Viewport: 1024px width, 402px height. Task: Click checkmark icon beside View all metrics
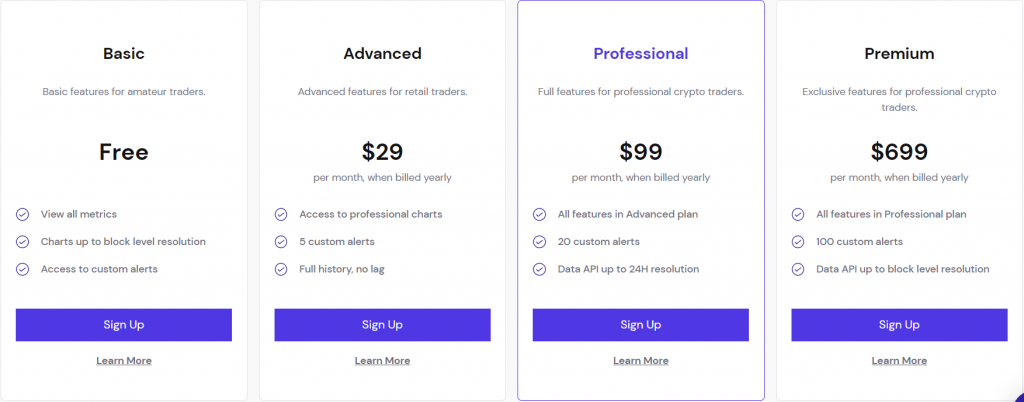pos(22,214)
